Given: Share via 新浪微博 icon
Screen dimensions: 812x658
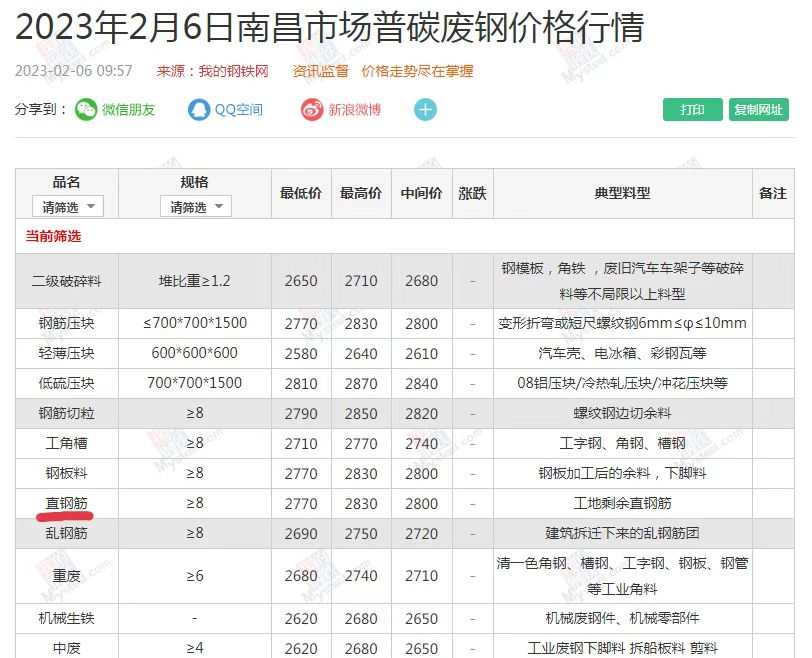Looking at the screenshot, I should pos(313,110).
